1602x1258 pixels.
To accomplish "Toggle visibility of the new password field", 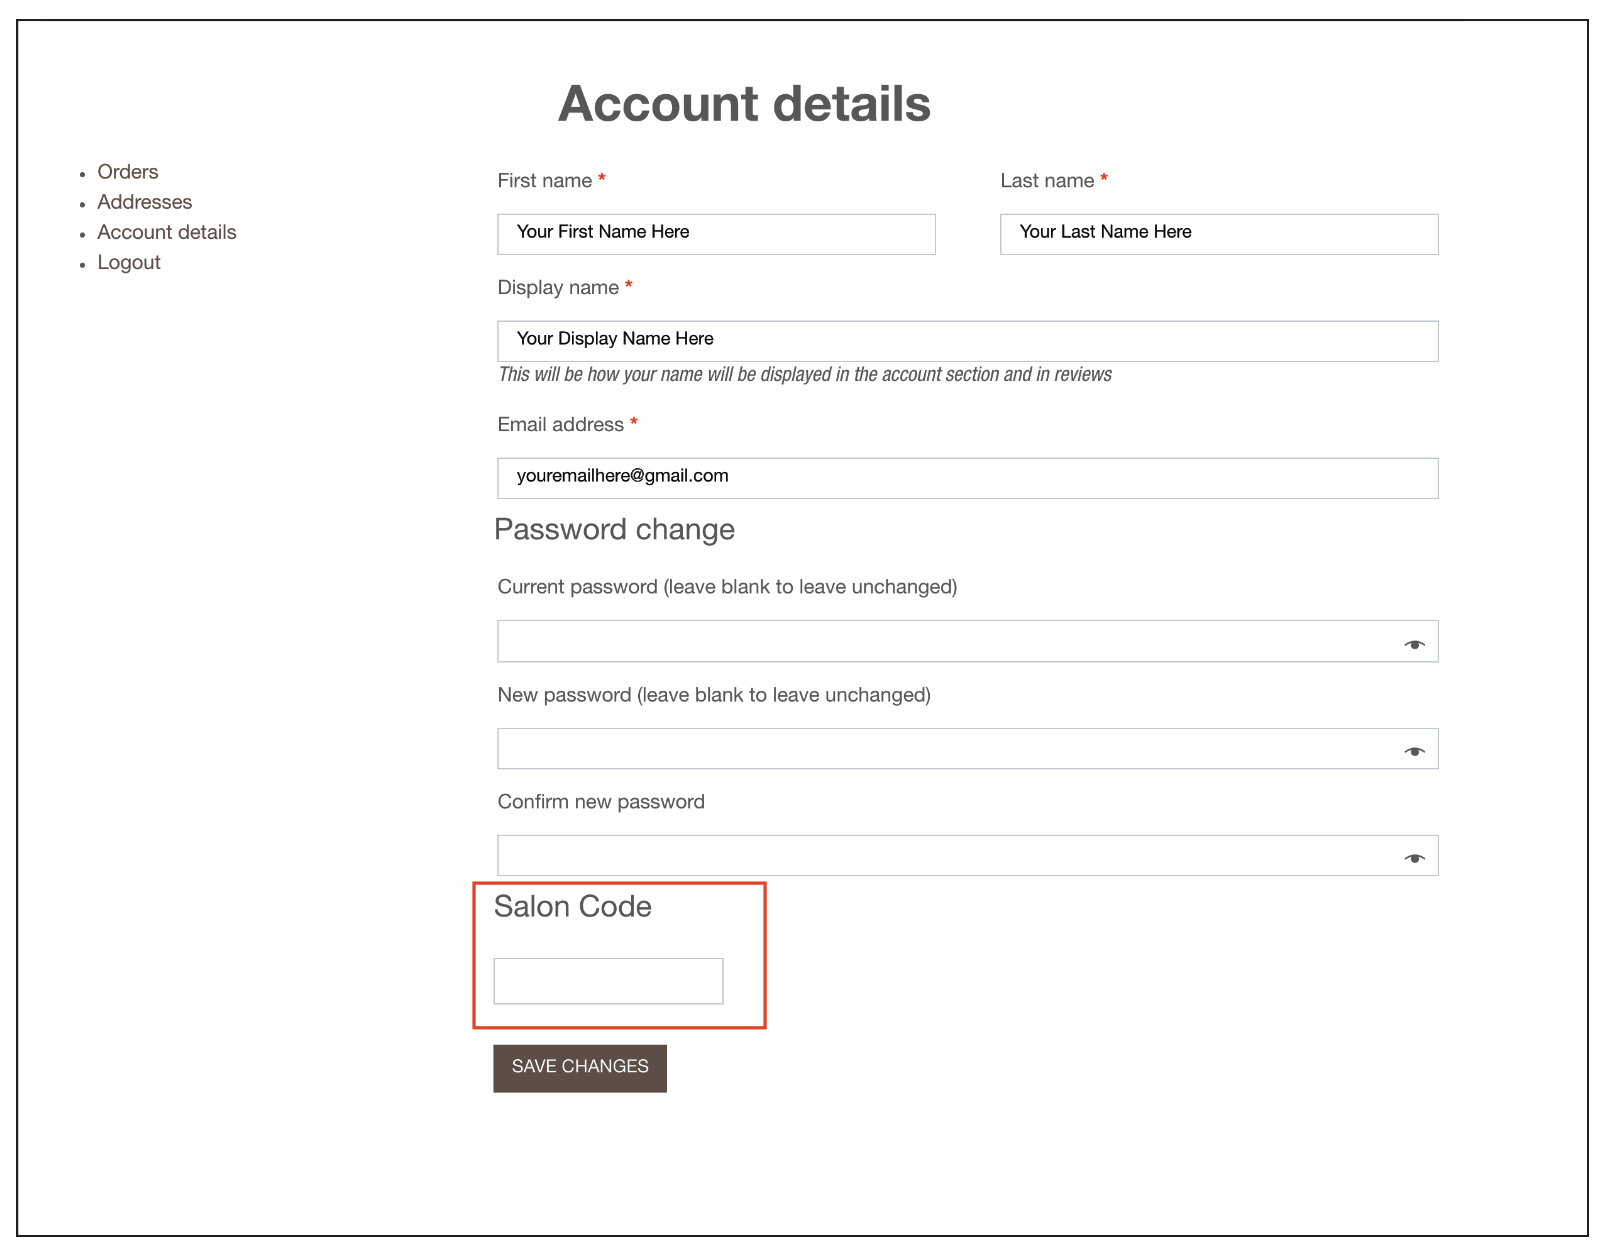I will pos(1414,751).
